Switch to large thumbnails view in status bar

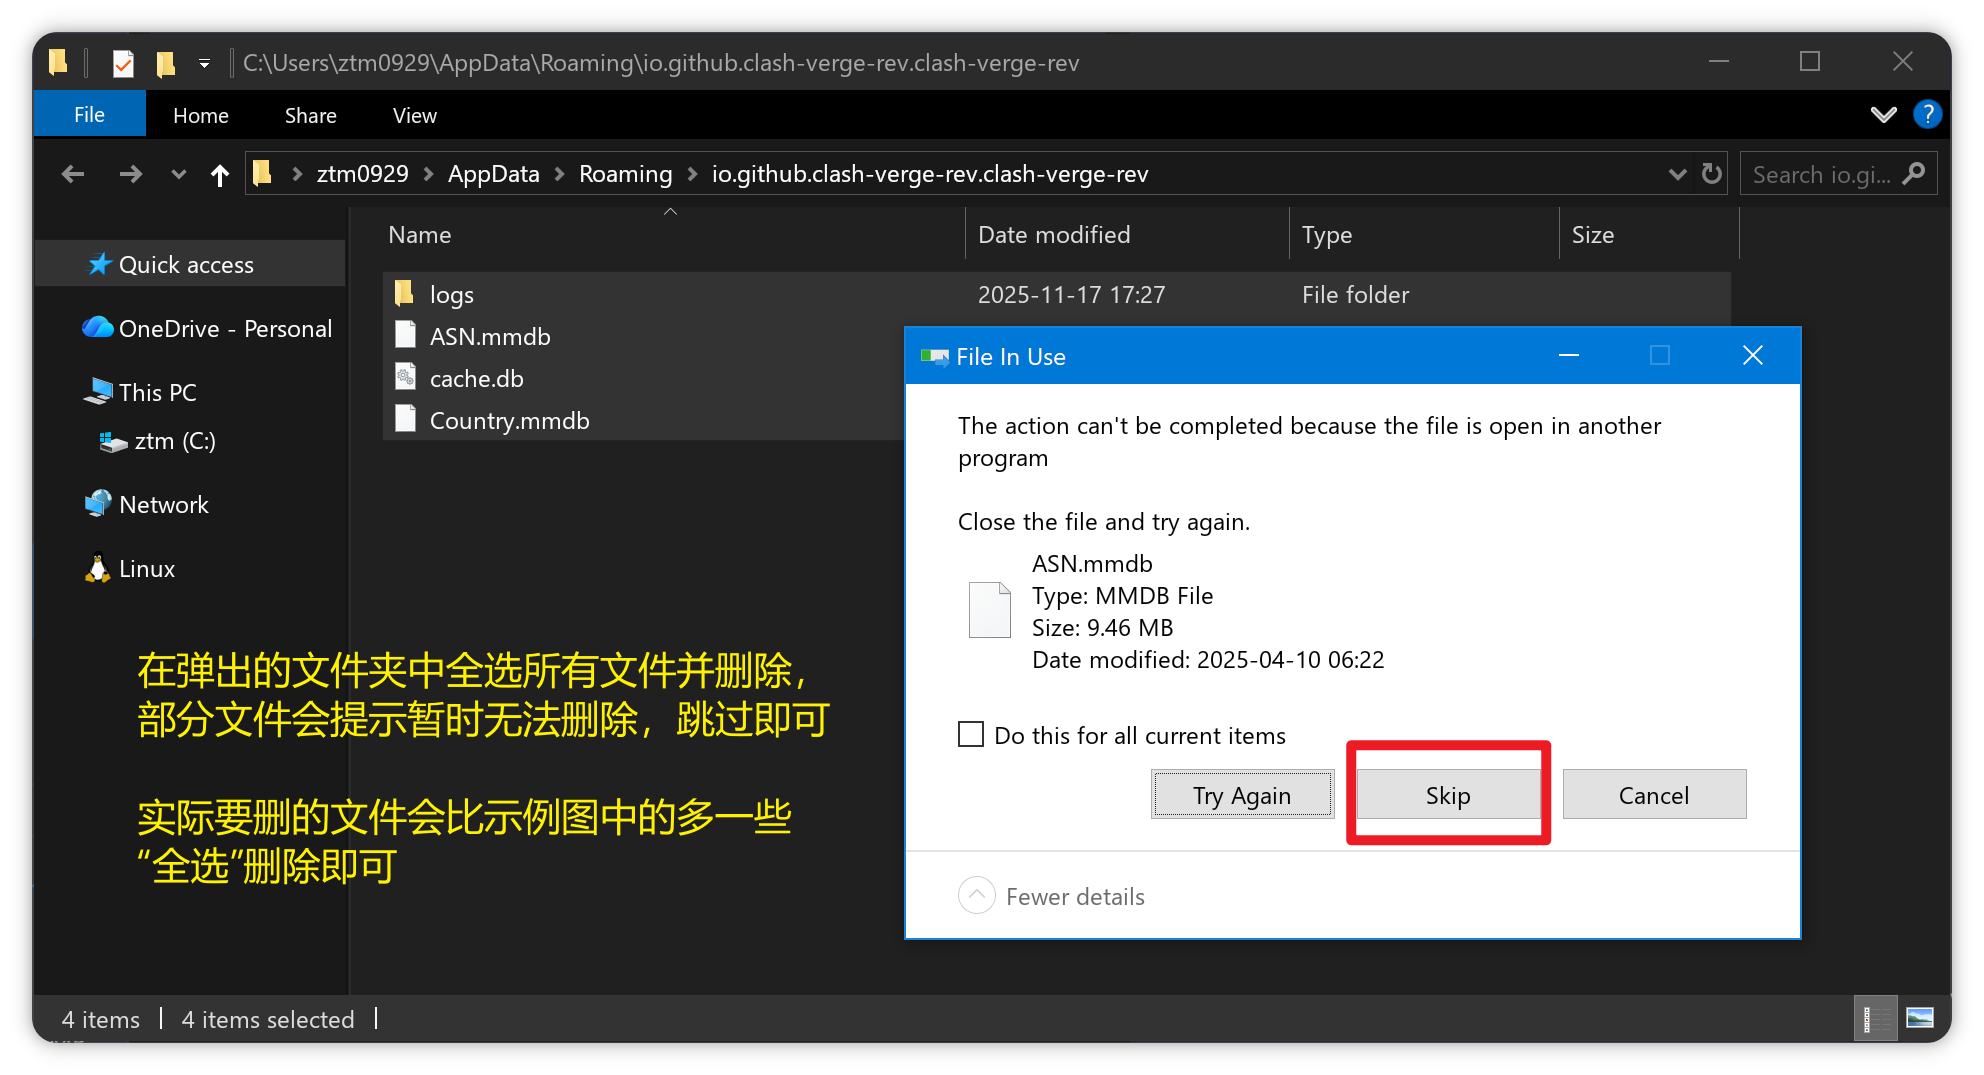tap(1919, 1018)
